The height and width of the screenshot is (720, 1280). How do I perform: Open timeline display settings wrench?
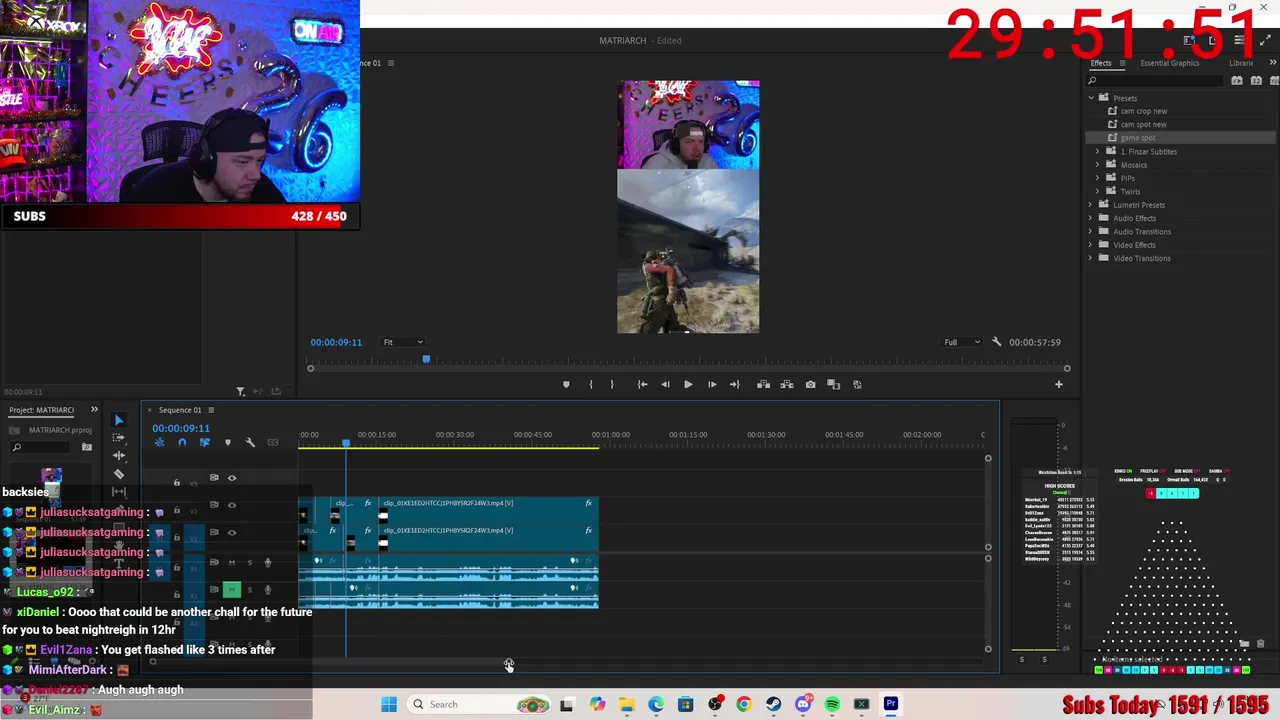click(250, 442)
